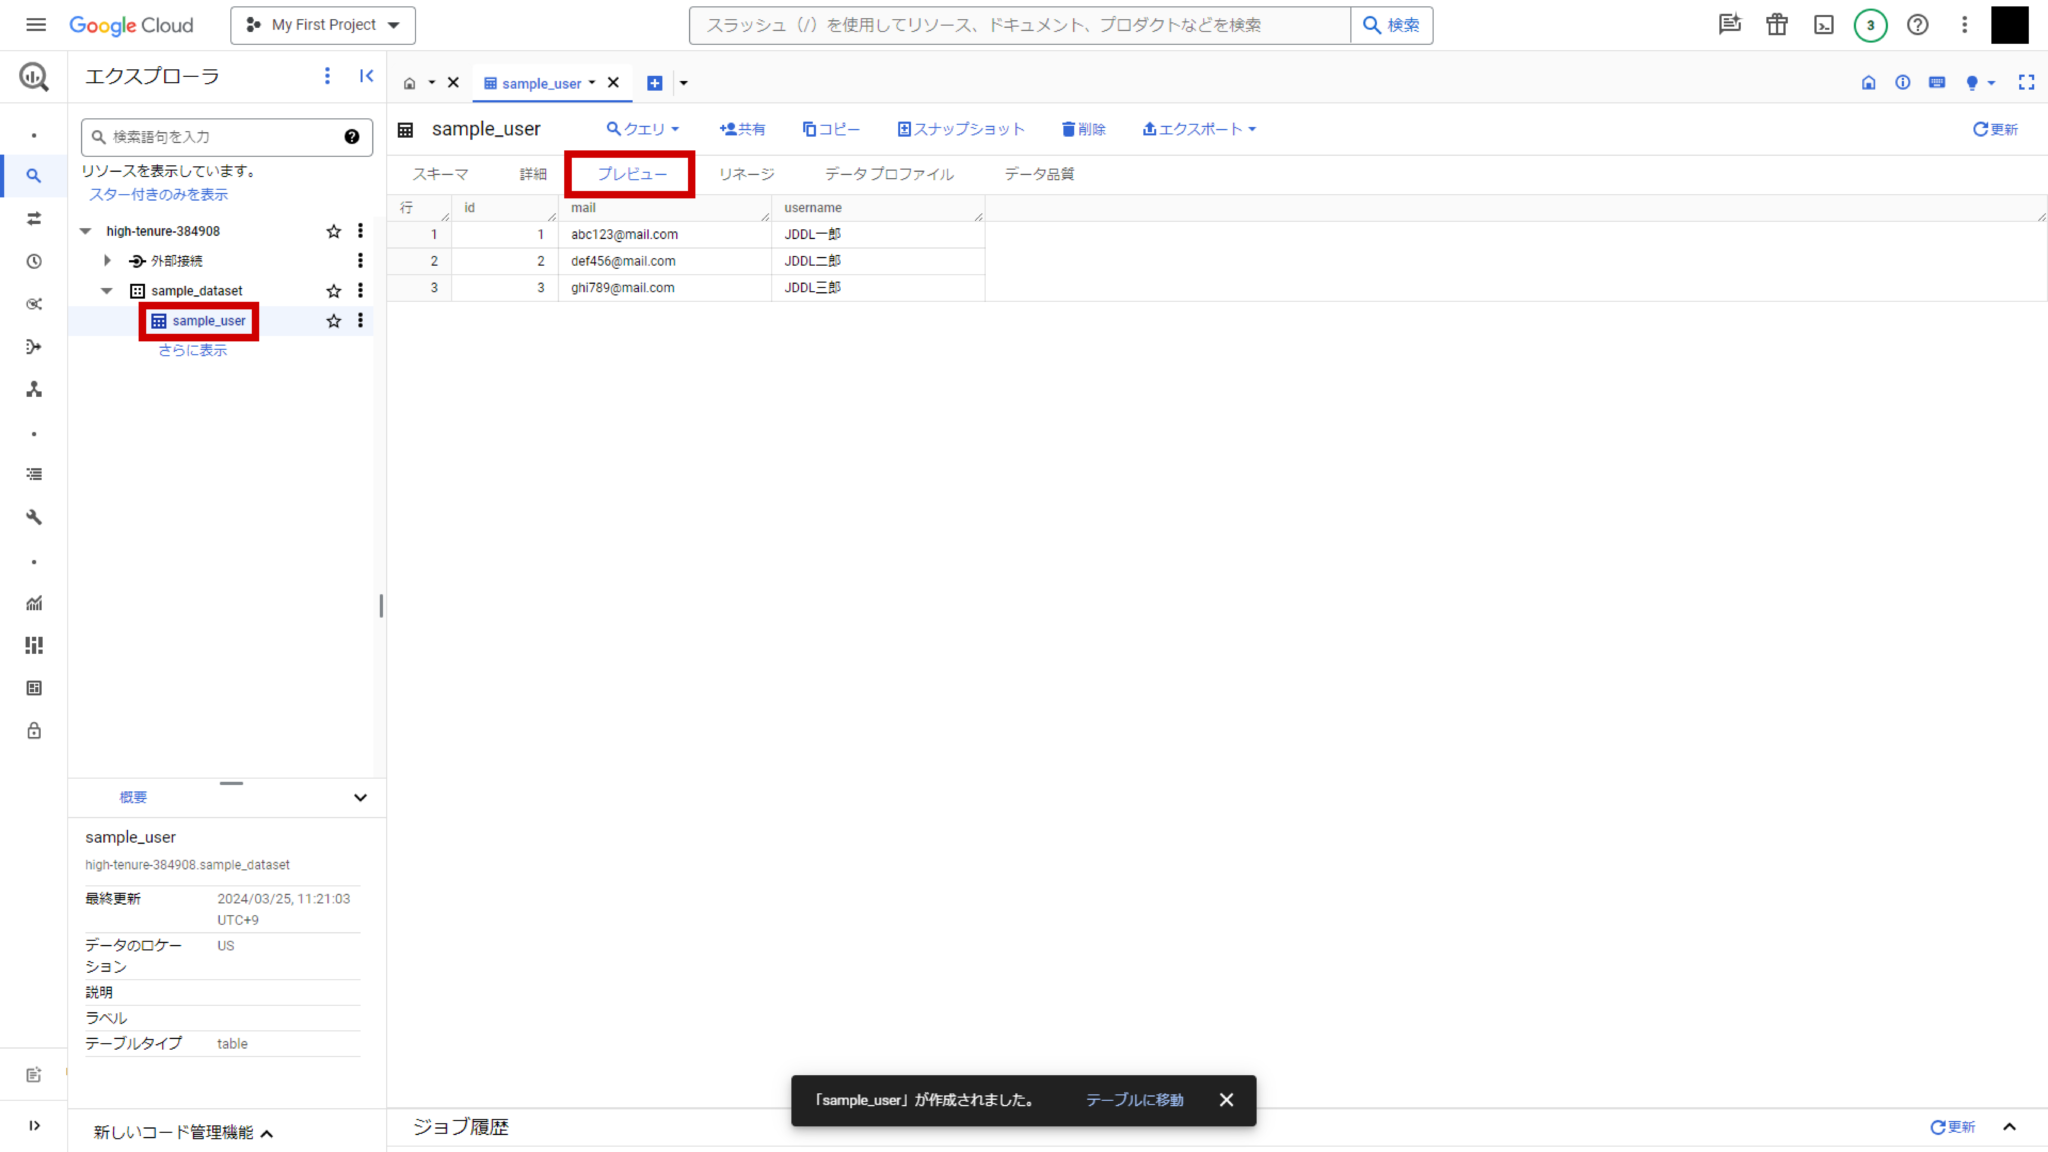2048x1152 pixels.
Task: Star the high-tenure-384908 project
Action: pyautogui.click(x=334, y=231)
